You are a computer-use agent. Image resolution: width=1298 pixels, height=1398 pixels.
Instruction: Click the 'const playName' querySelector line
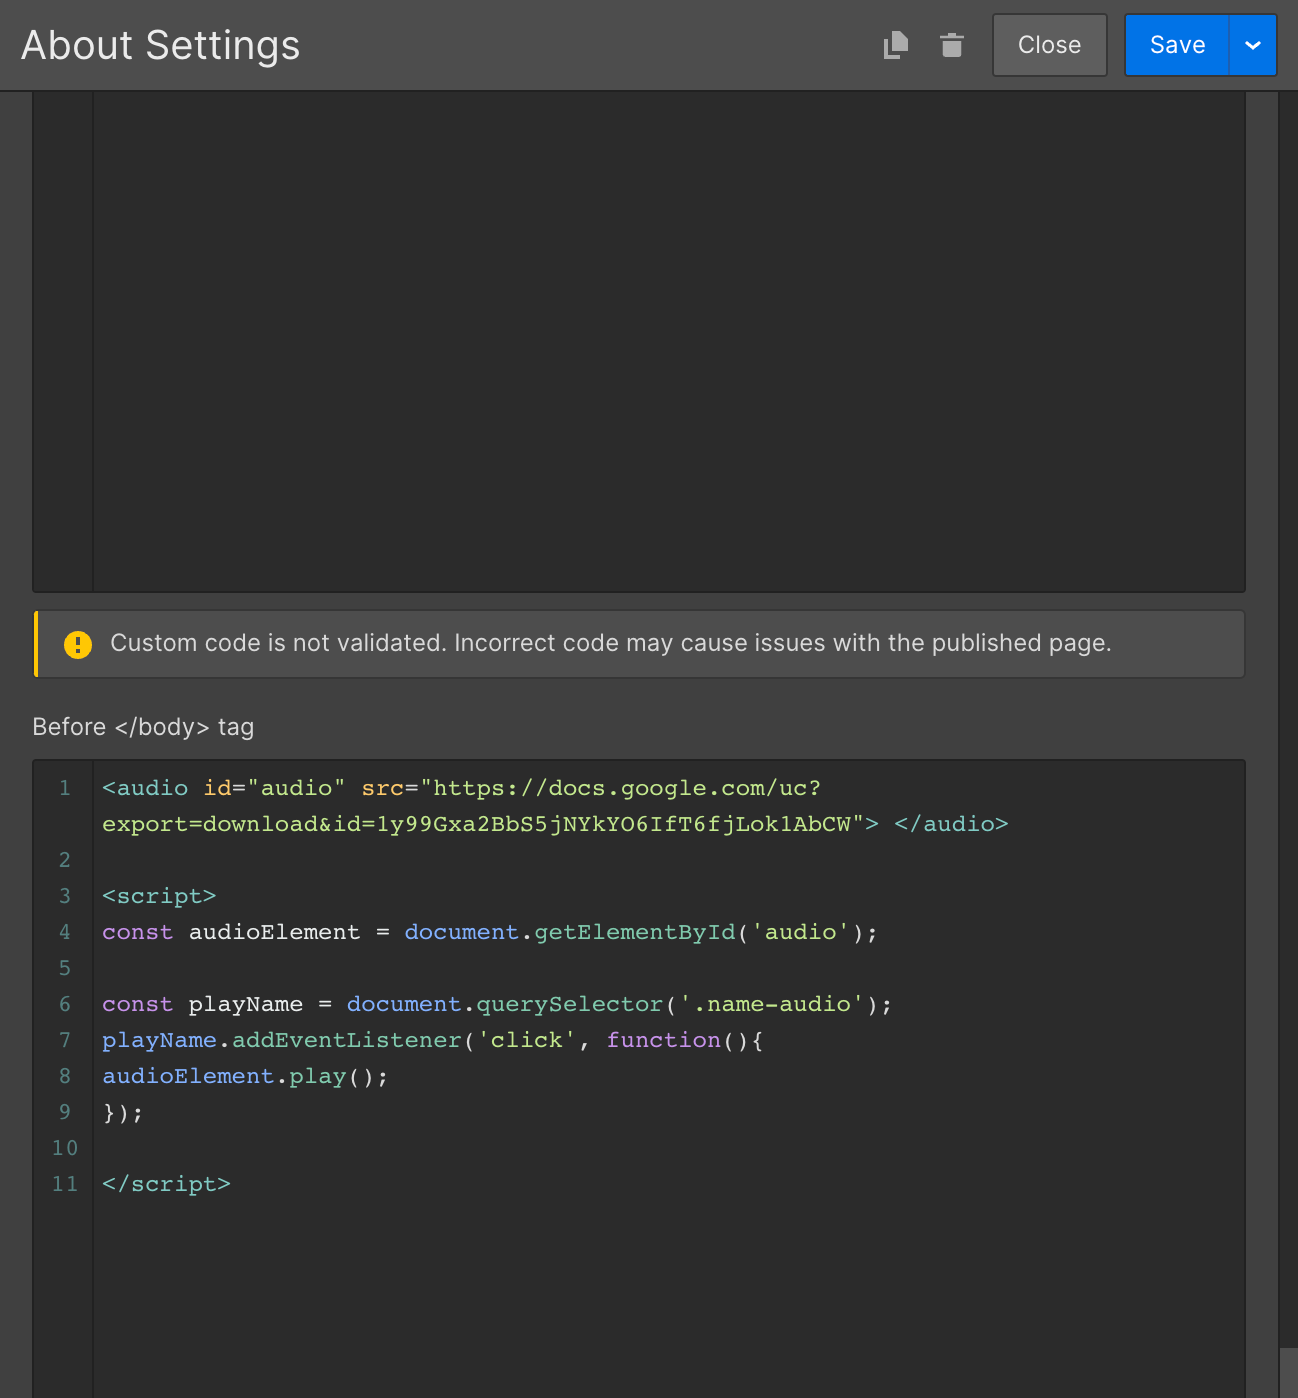click(x=496, y=1004)
